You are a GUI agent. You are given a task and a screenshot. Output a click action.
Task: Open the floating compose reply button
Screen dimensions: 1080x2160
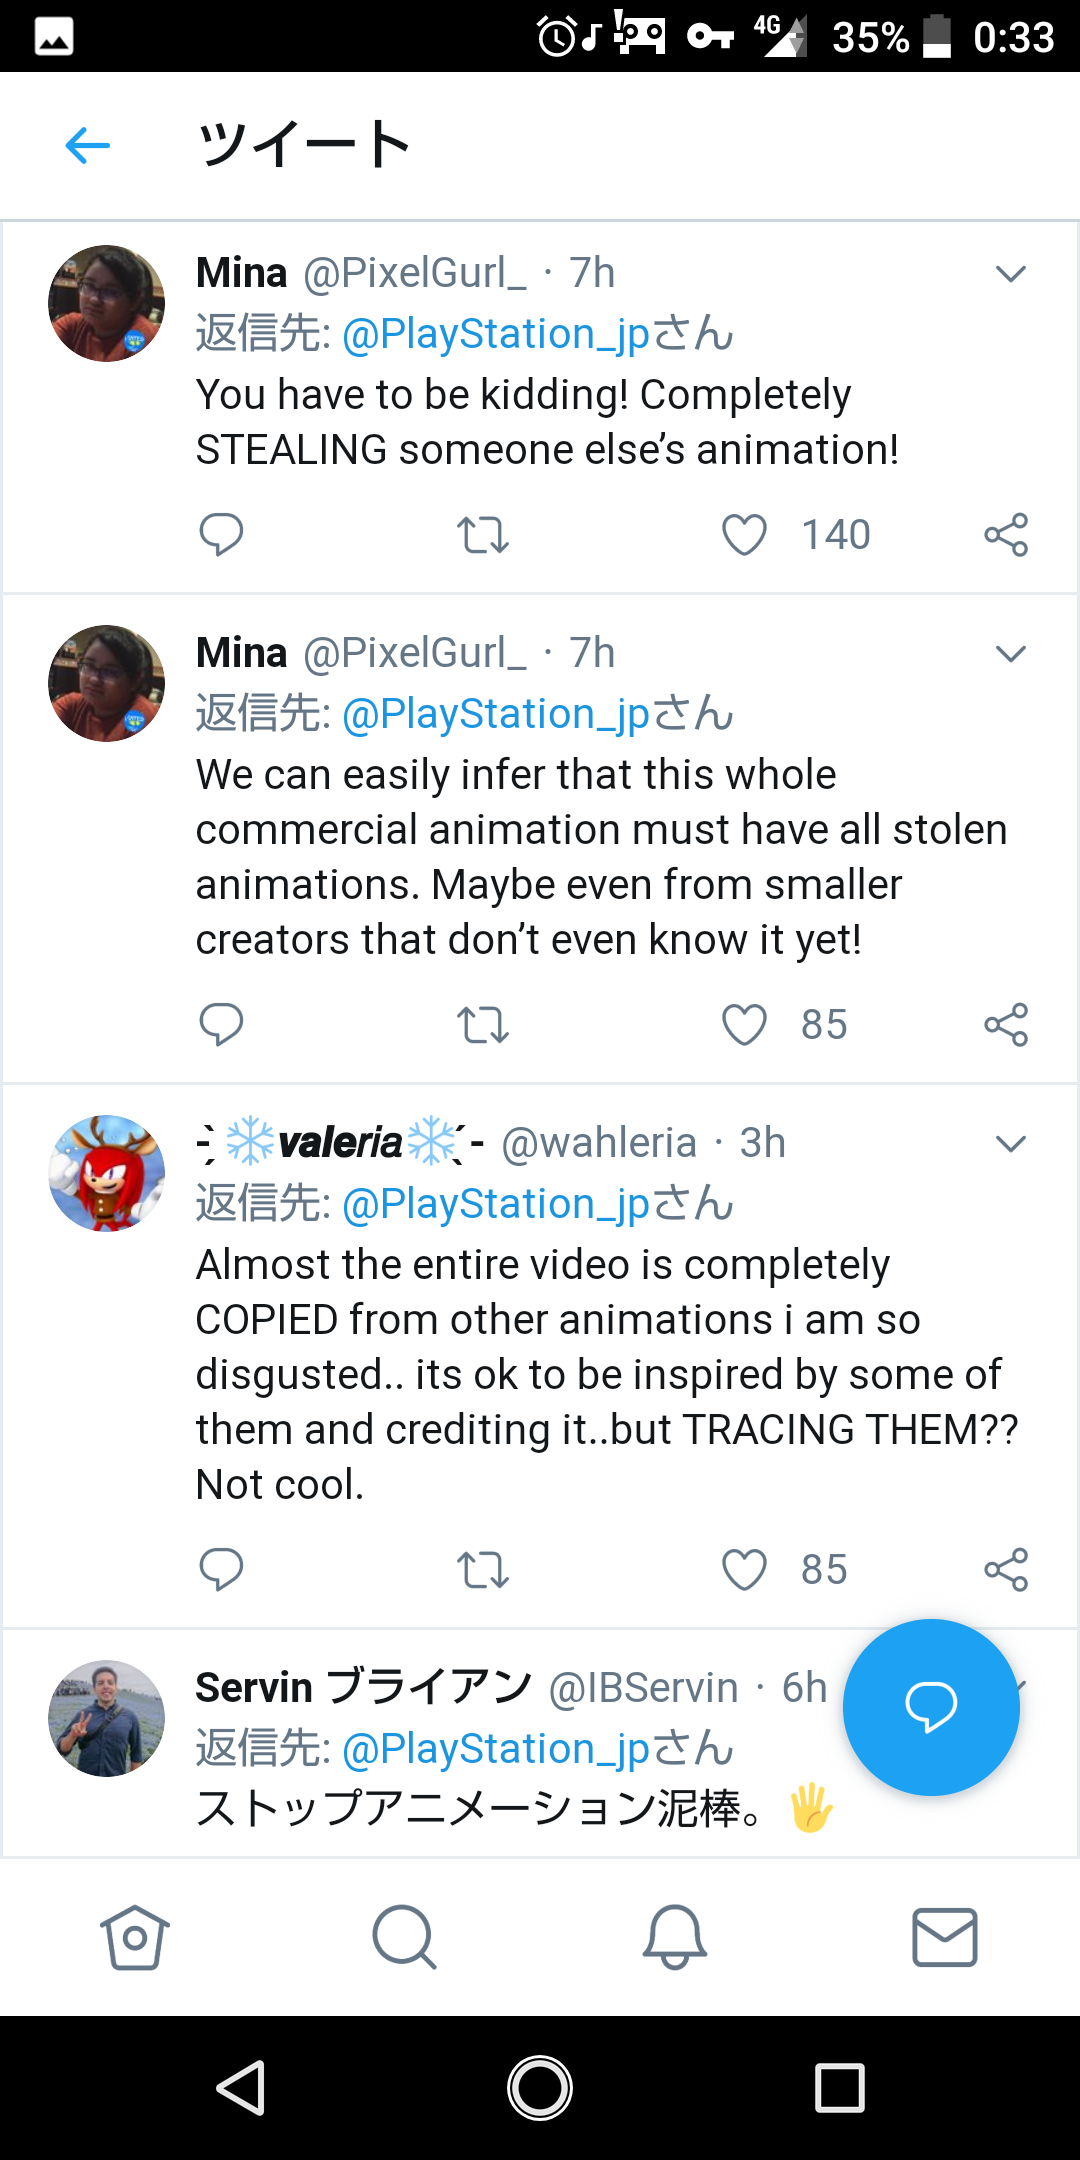click(x=931, y=1707)
